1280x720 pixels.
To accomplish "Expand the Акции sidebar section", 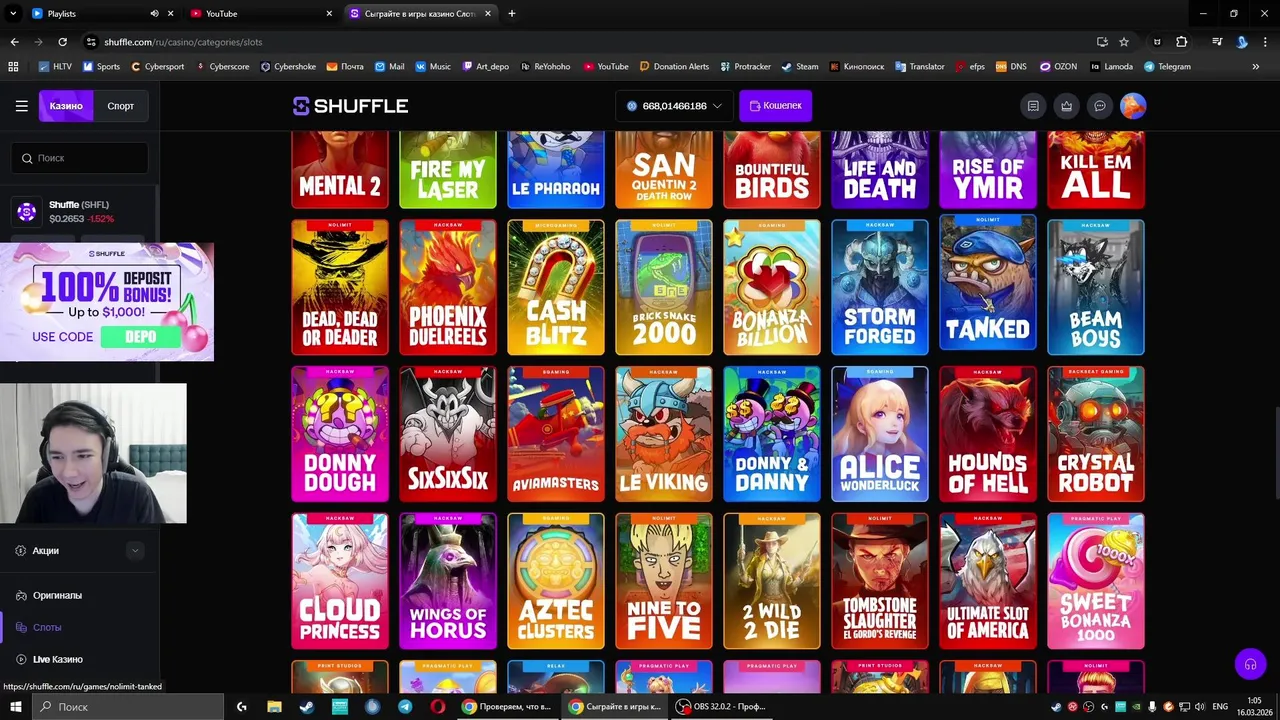I will (x=135, y=551).
